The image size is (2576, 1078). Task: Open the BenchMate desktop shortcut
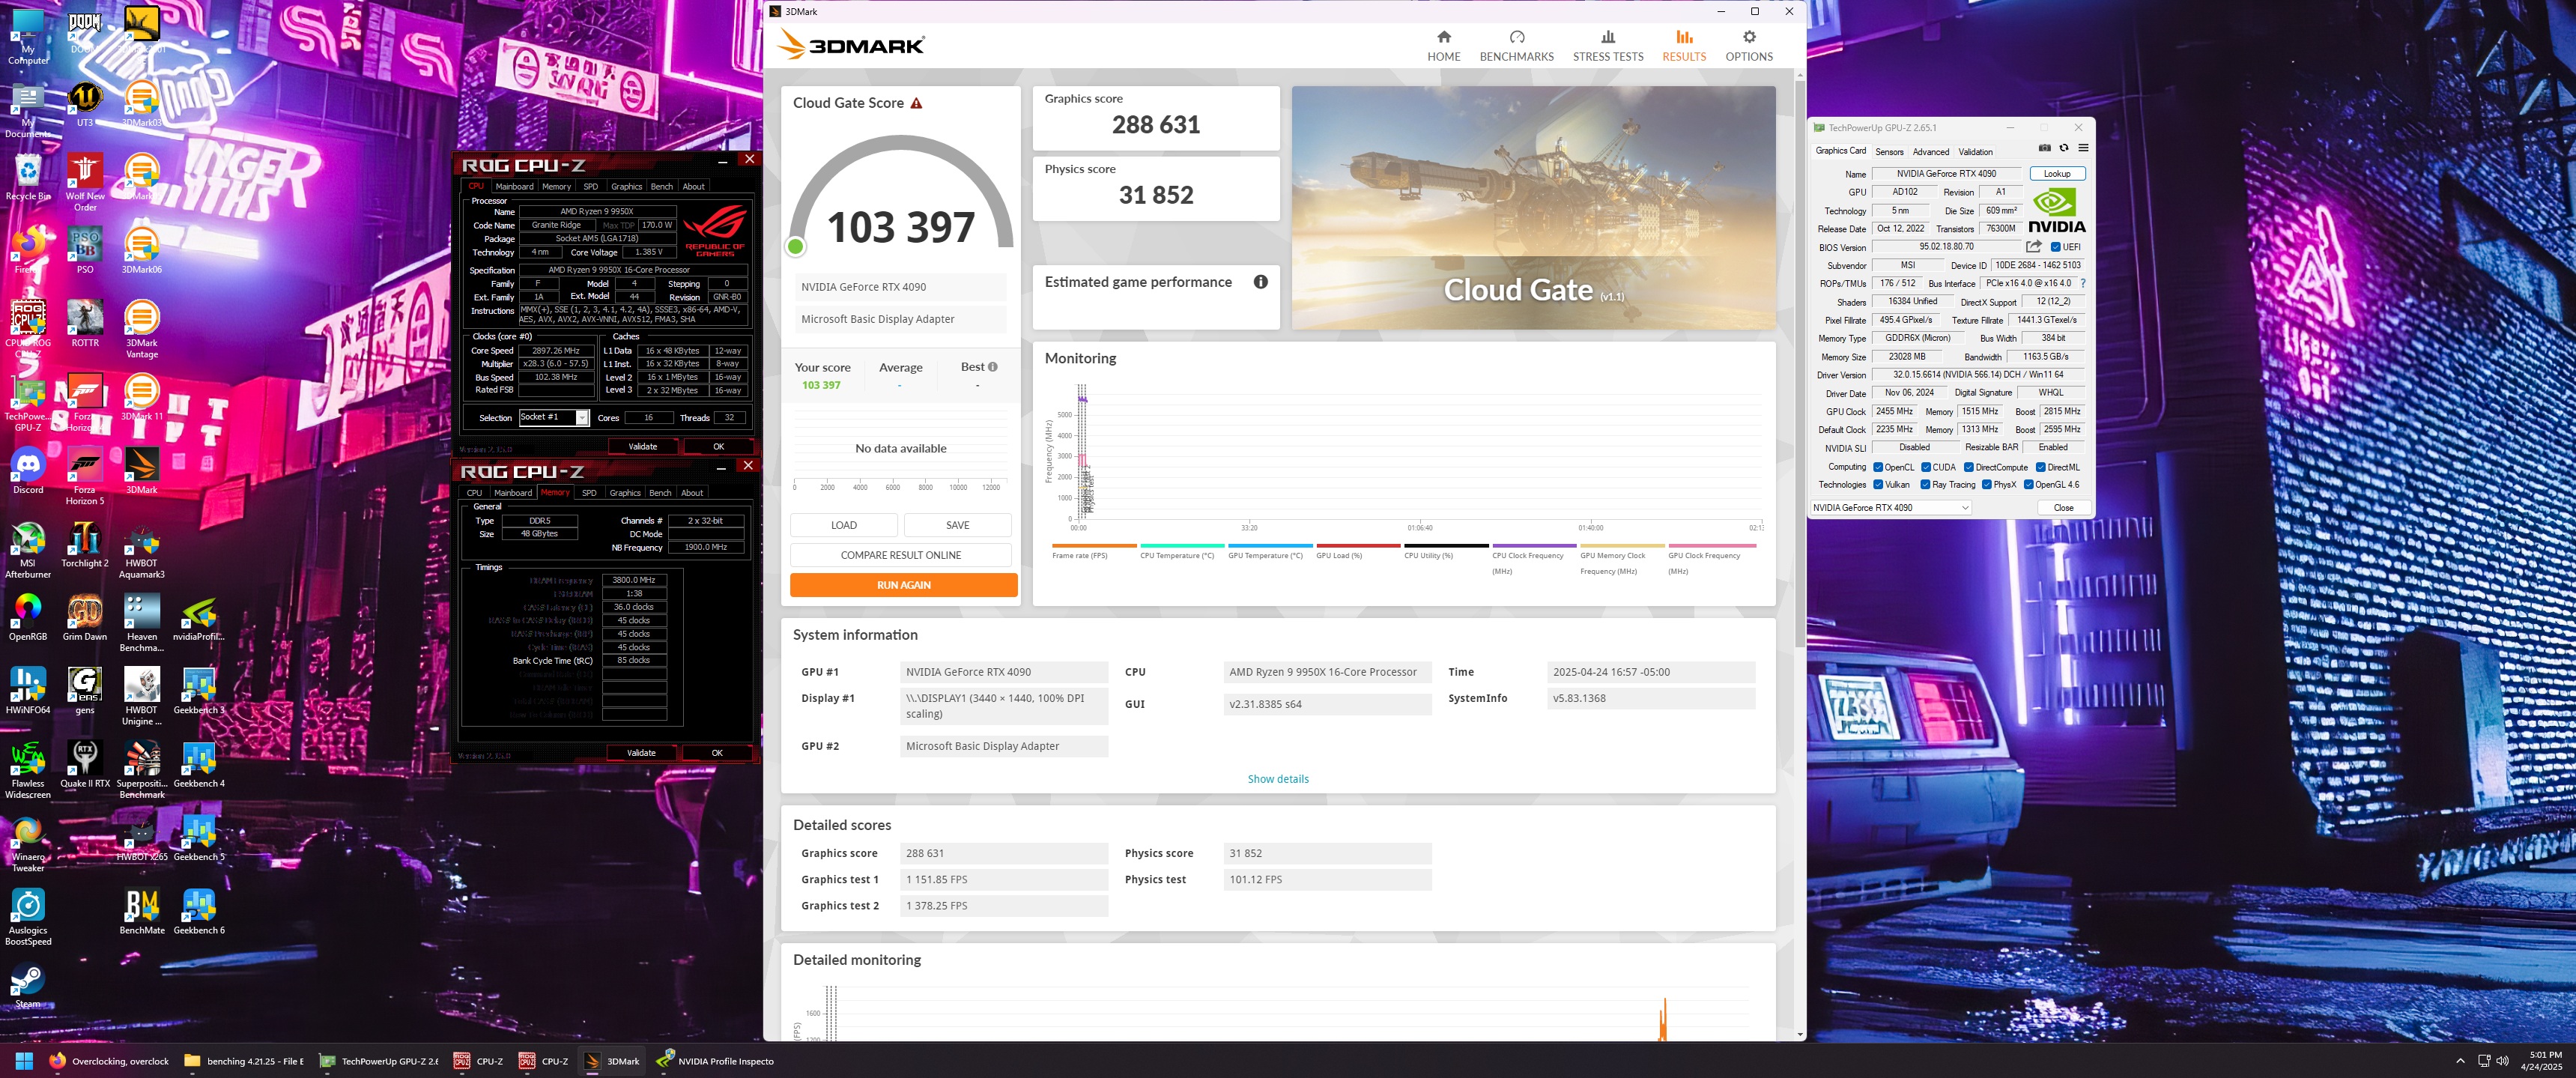[142, 911]
